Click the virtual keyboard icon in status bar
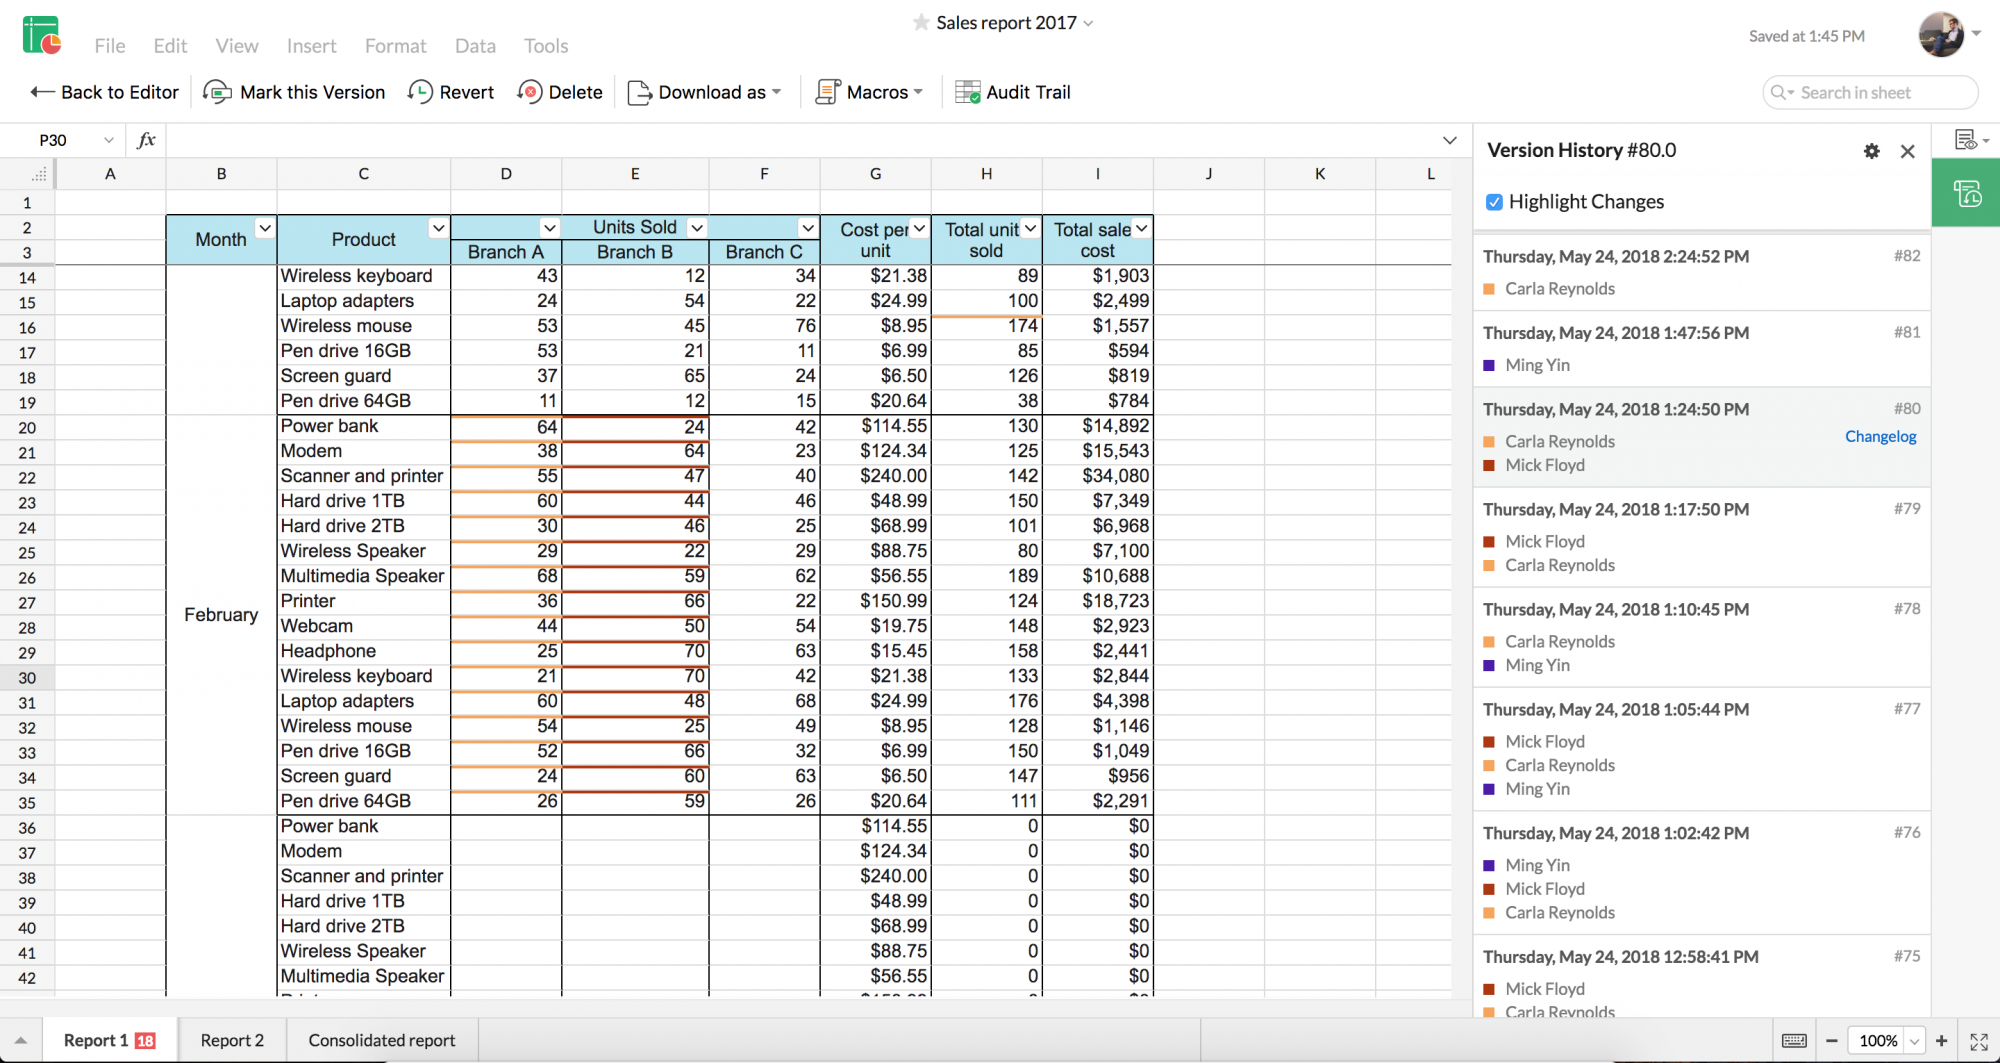 point(1794,1041)
